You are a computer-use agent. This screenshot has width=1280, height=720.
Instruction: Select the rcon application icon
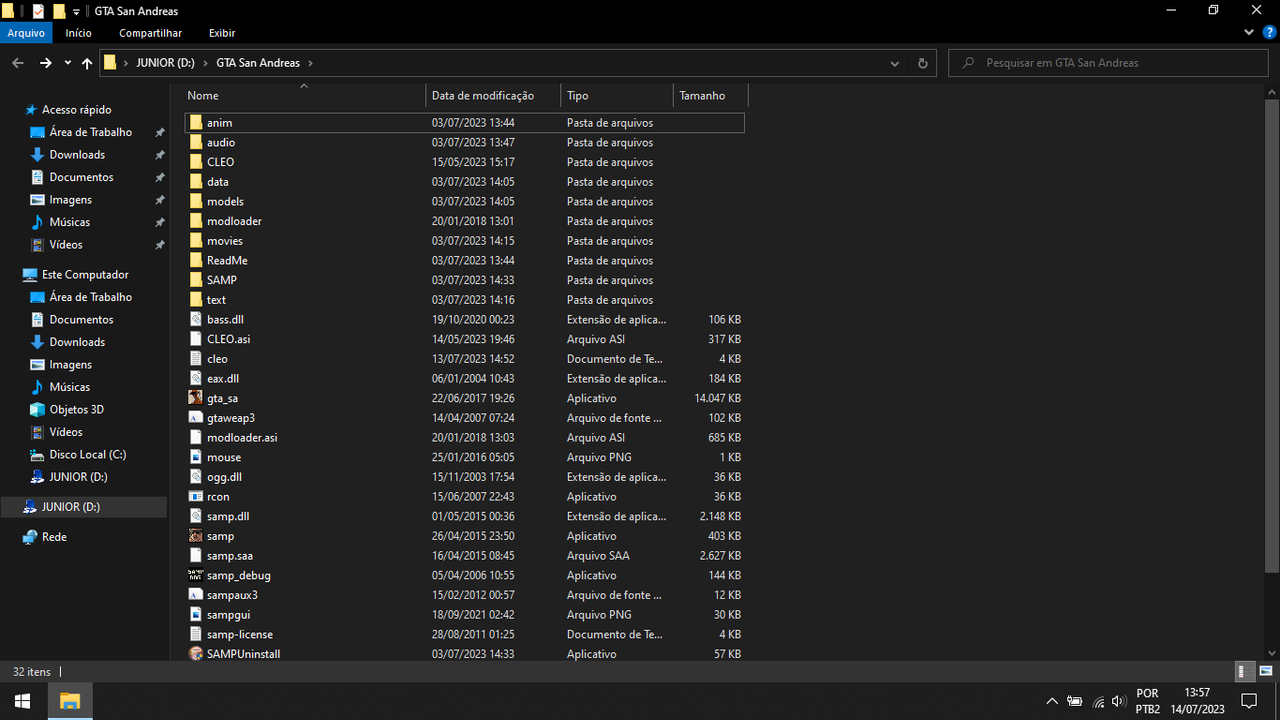coord(196,497)
